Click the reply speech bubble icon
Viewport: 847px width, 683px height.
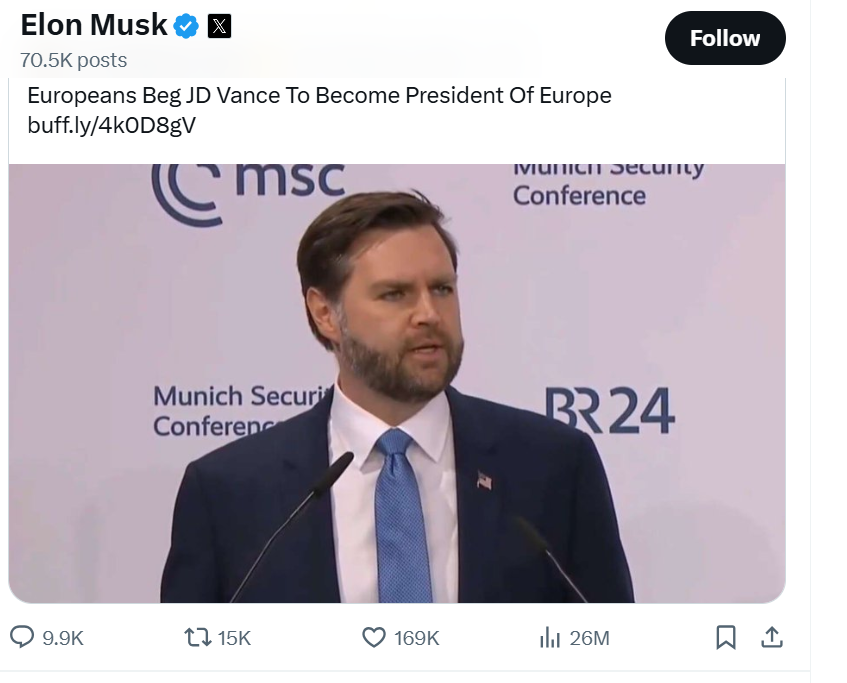(22, 637)
